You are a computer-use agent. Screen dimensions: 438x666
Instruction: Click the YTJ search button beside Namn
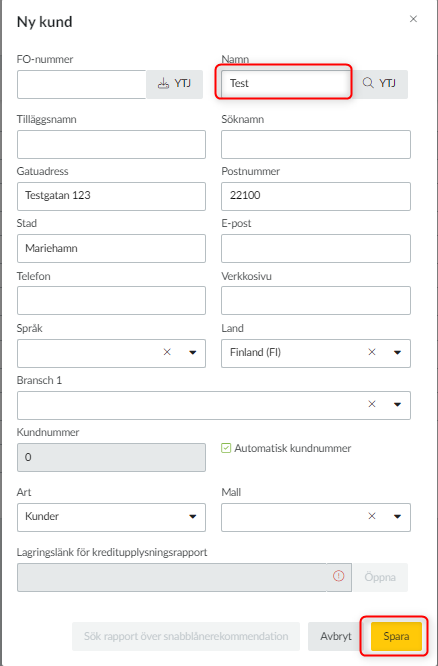(x=379, y=85)
